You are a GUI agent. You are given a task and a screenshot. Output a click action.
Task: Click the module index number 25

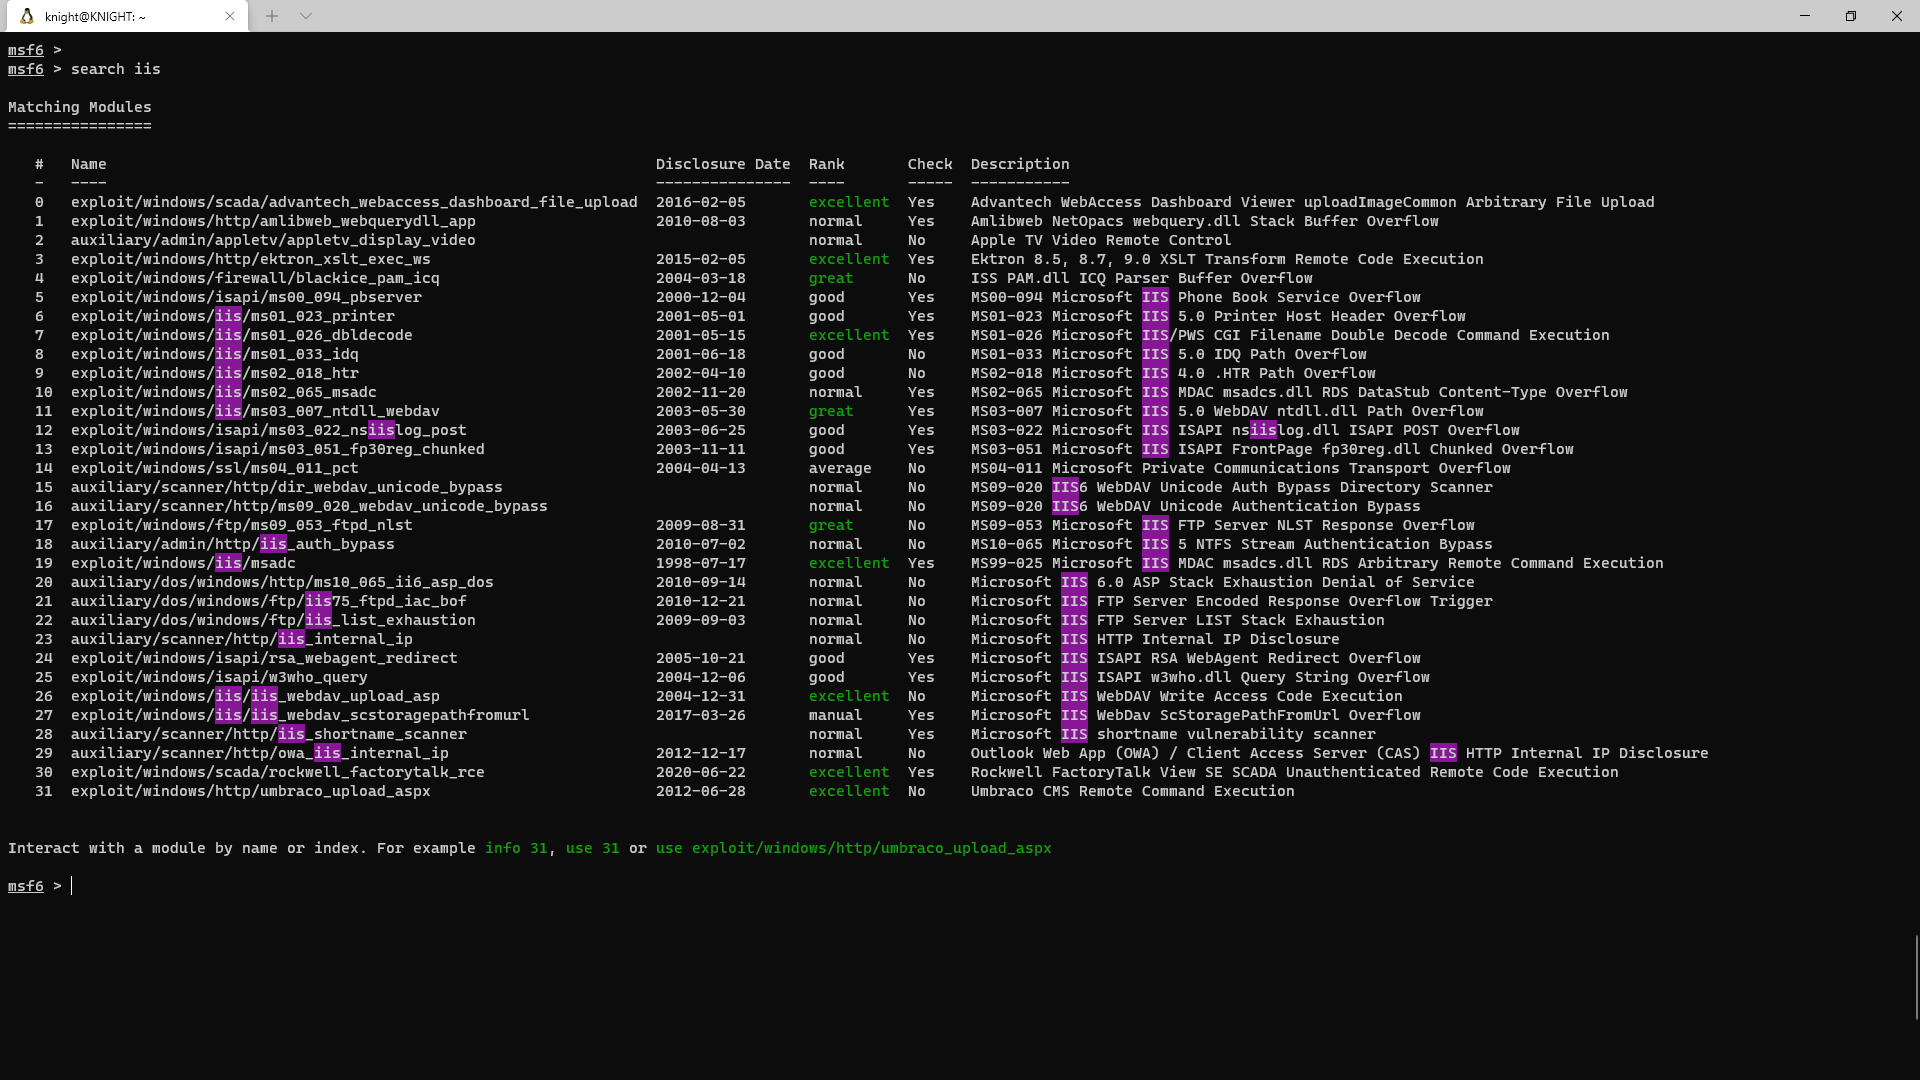[45, 676]
